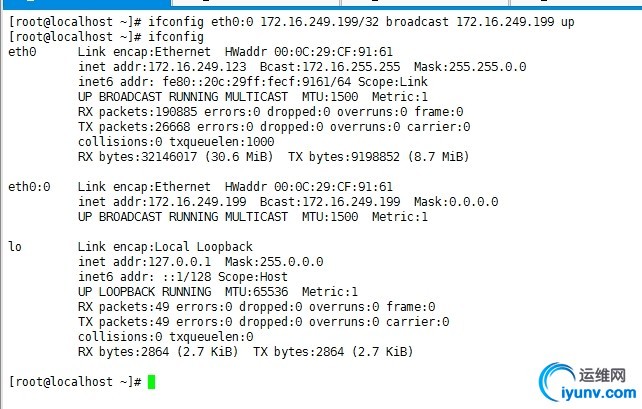Switch to the third session tab
The width and height of the screenshot is (642, 409).
[x=425, y=2]
